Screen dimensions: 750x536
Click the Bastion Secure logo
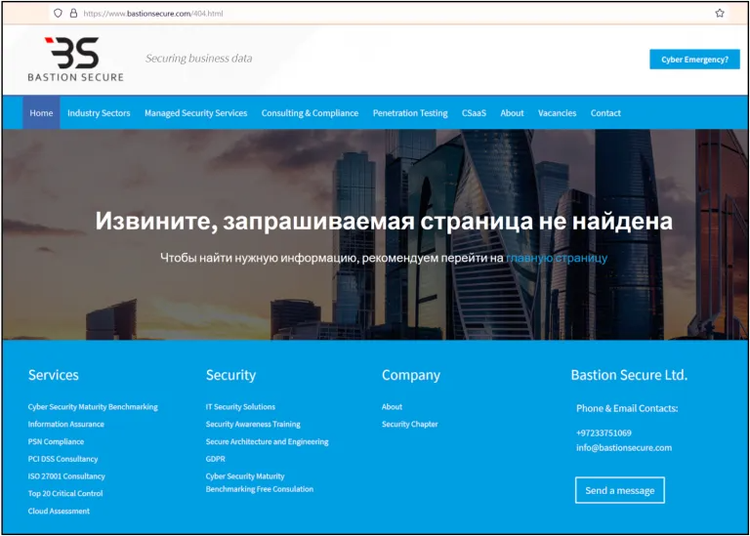click(76, 60)
